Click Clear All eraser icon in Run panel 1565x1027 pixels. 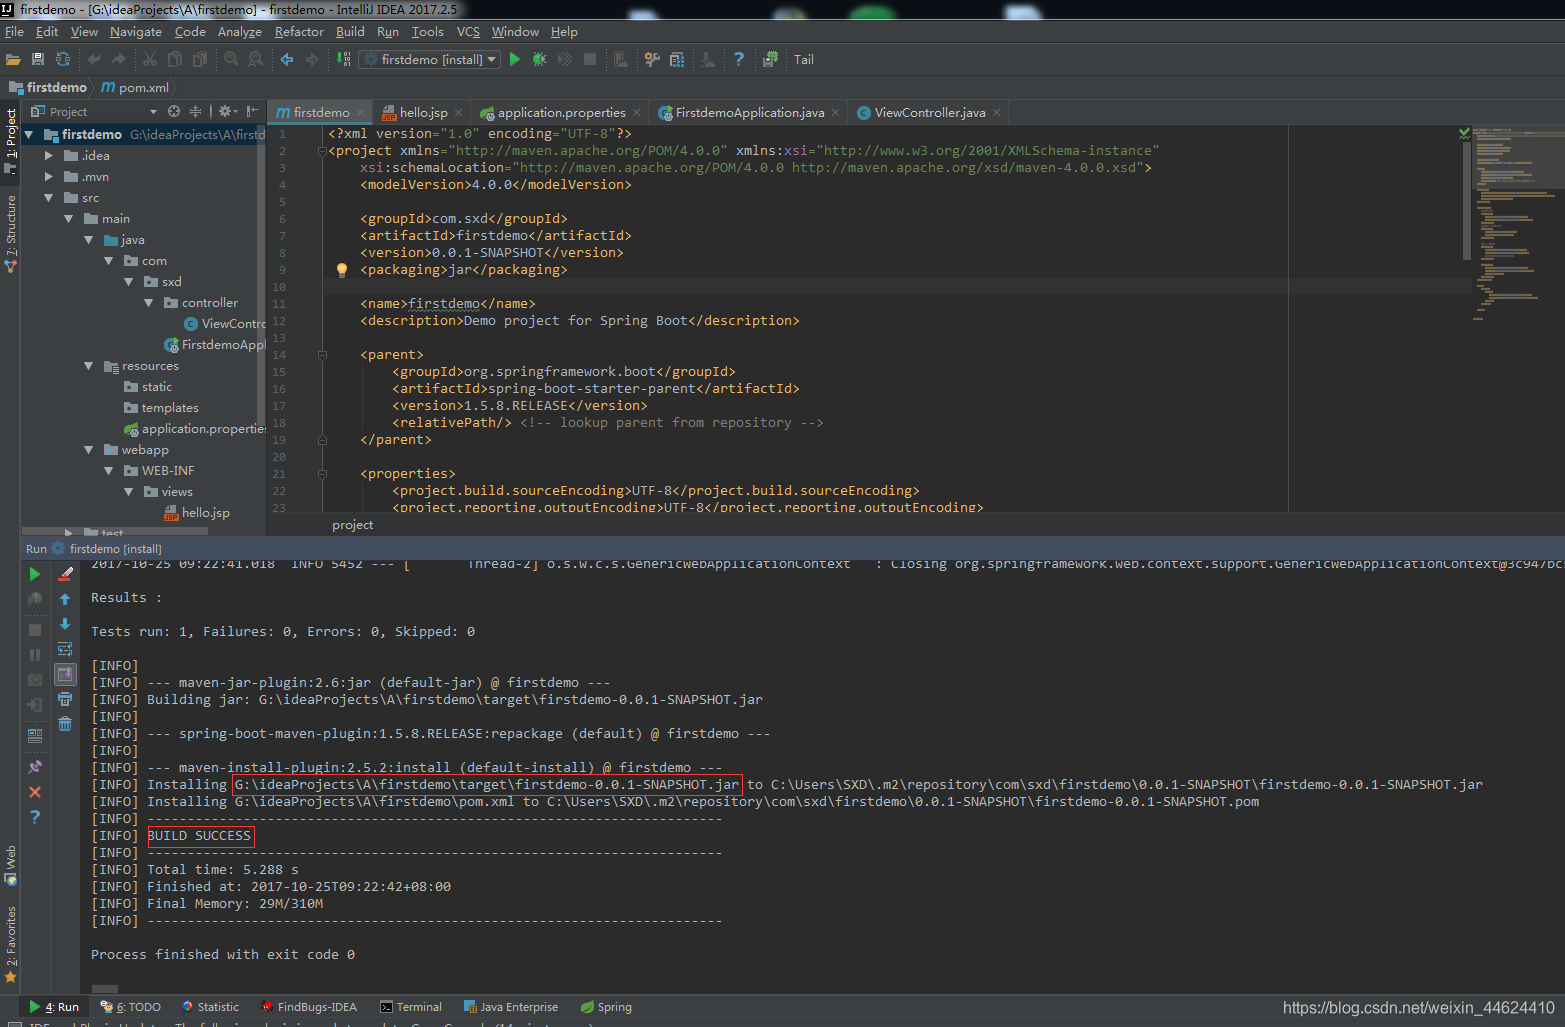[65, 574]
